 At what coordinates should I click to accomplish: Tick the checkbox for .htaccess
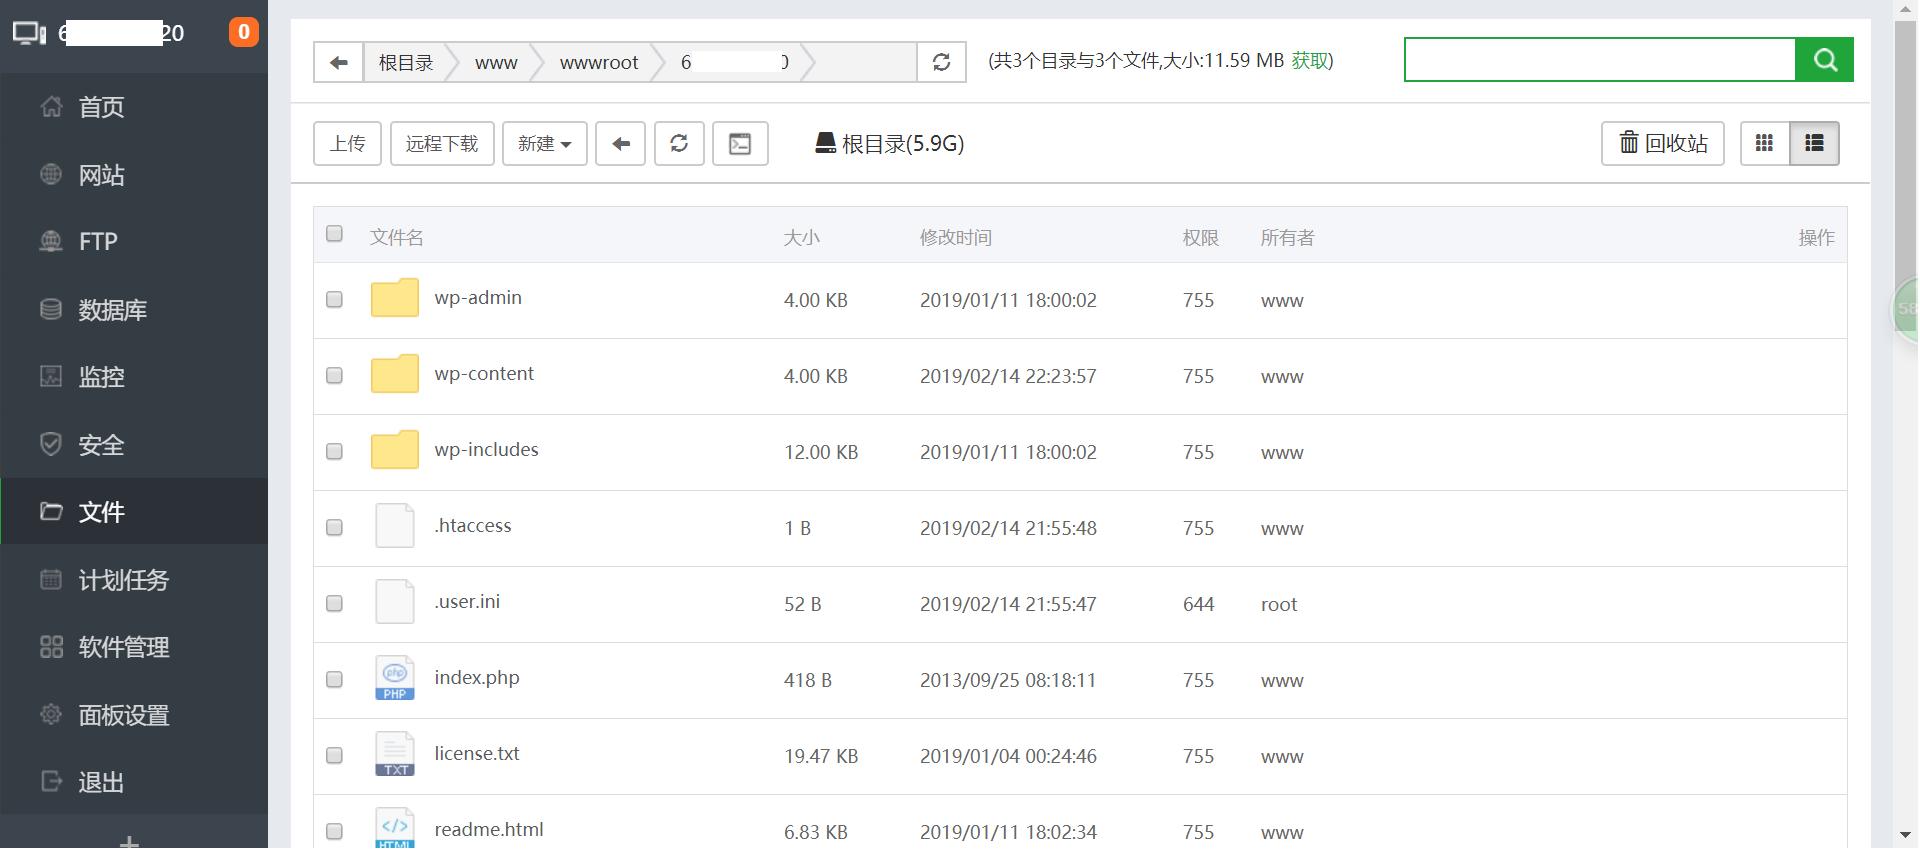[335, 528]
